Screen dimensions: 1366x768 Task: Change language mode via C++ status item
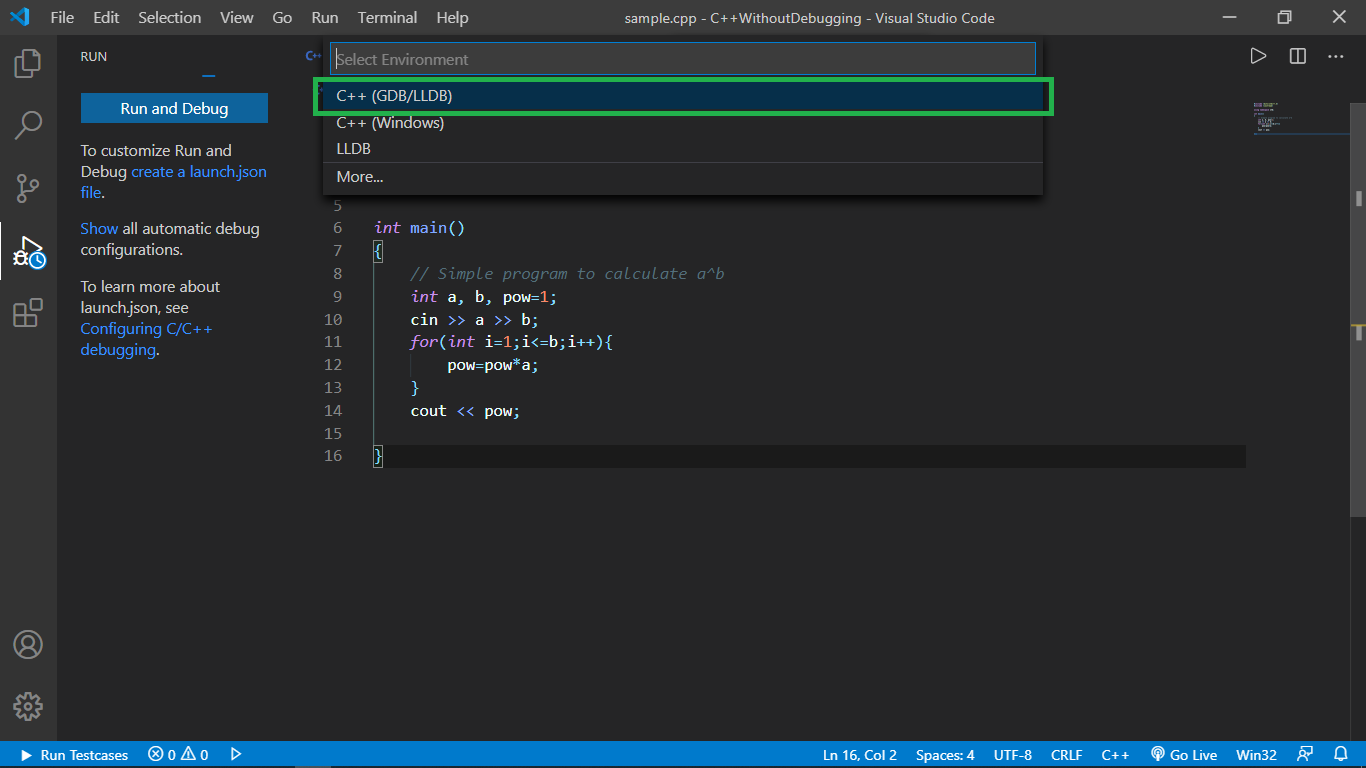[x=1115, y=755]
